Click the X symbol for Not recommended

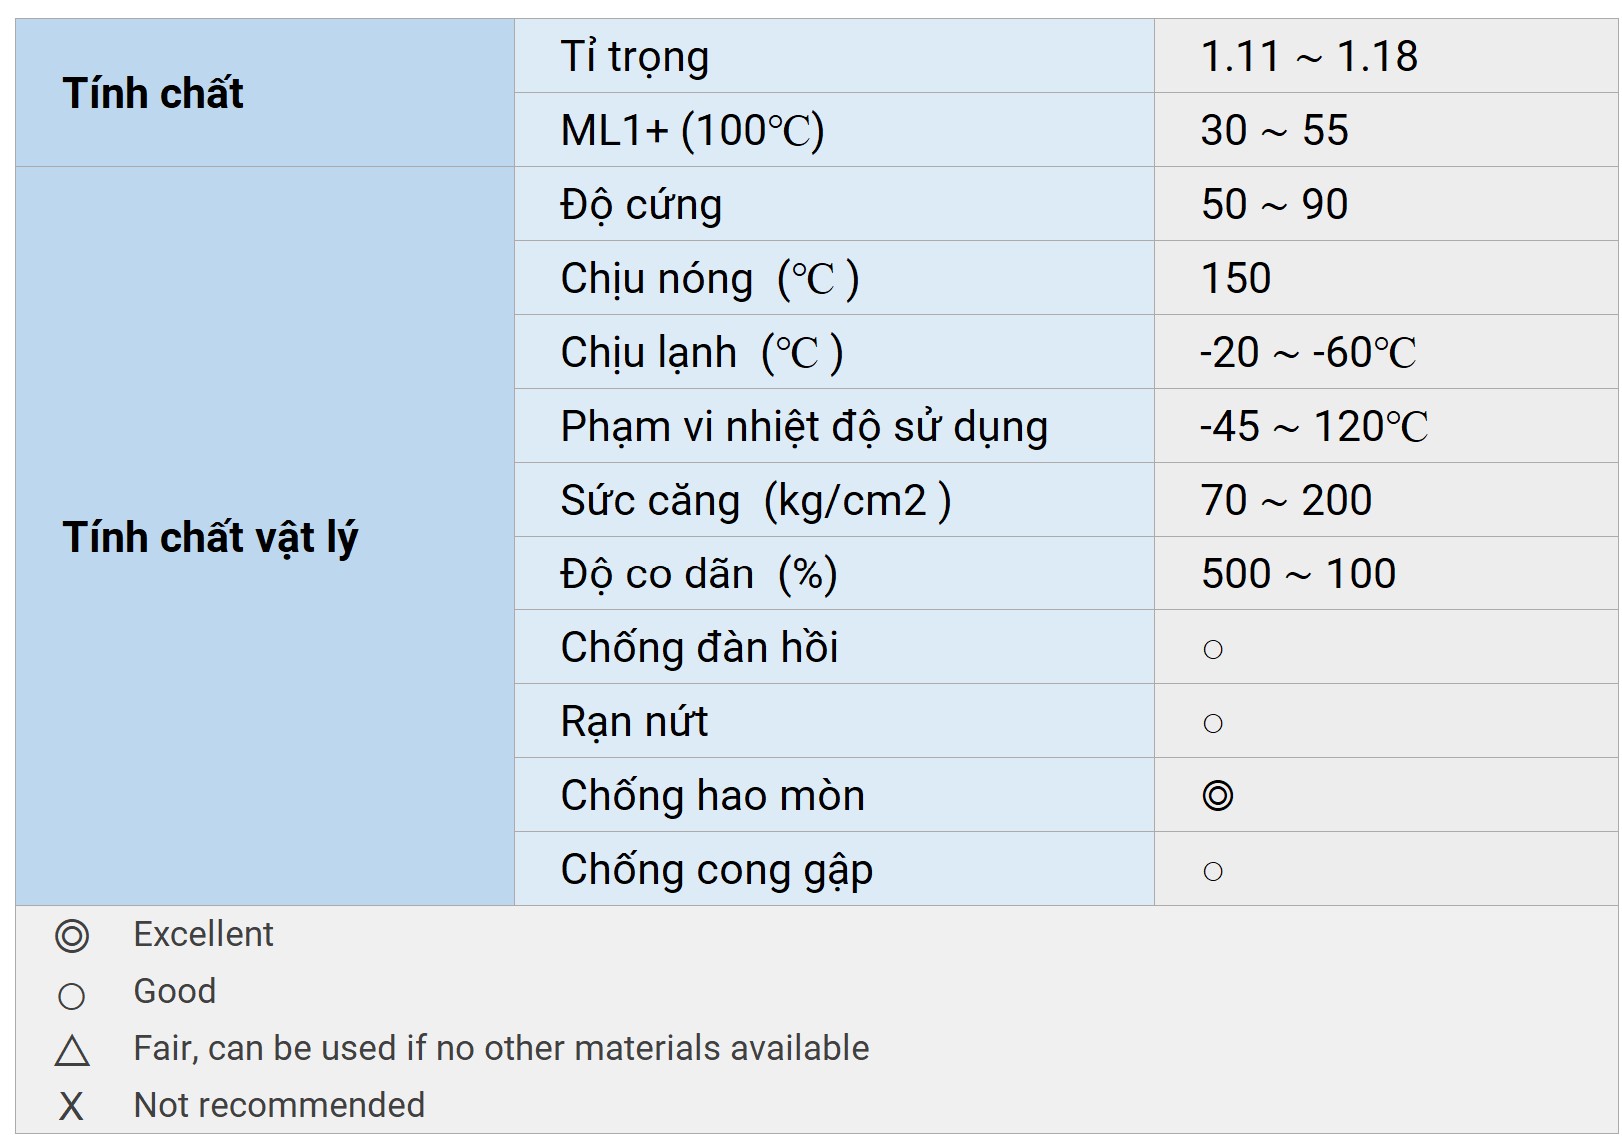coord(71,1107)
